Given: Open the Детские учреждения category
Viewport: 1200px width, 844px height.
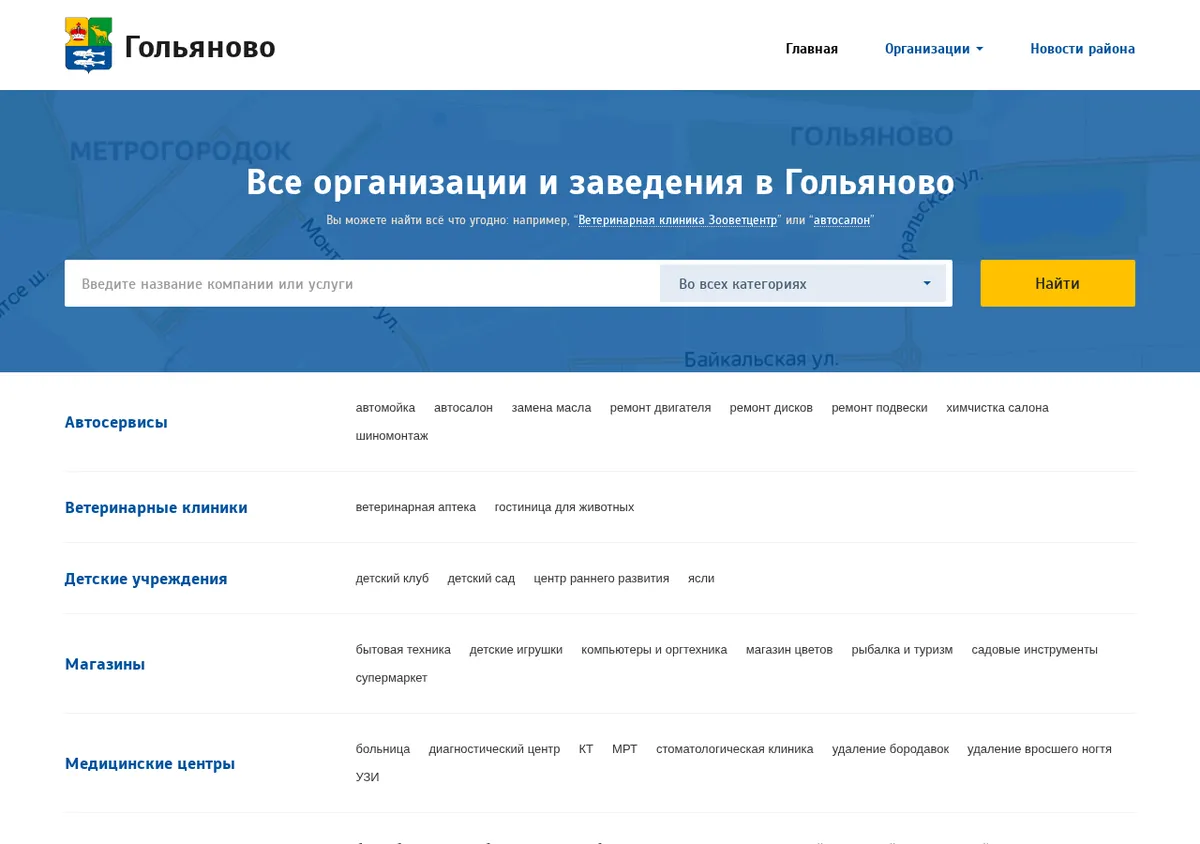Looking at the screenshot, I should point(146,578).
